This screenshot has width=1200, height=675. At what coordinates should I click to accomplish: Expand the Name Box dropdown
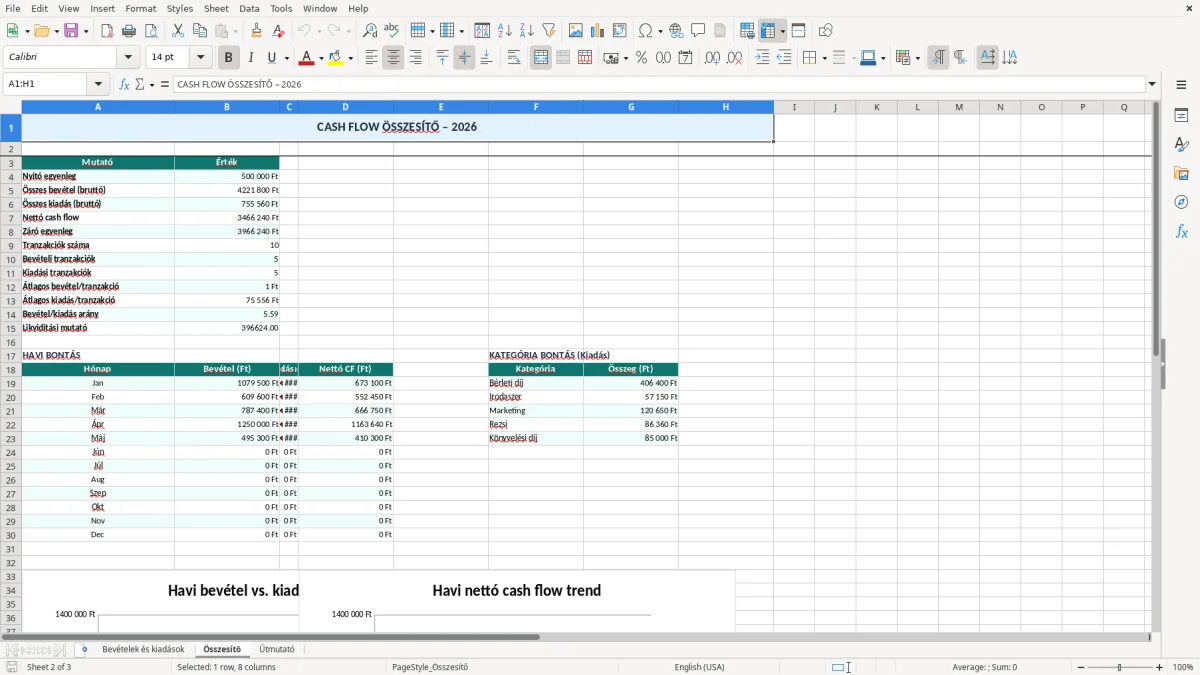(98, 85)
